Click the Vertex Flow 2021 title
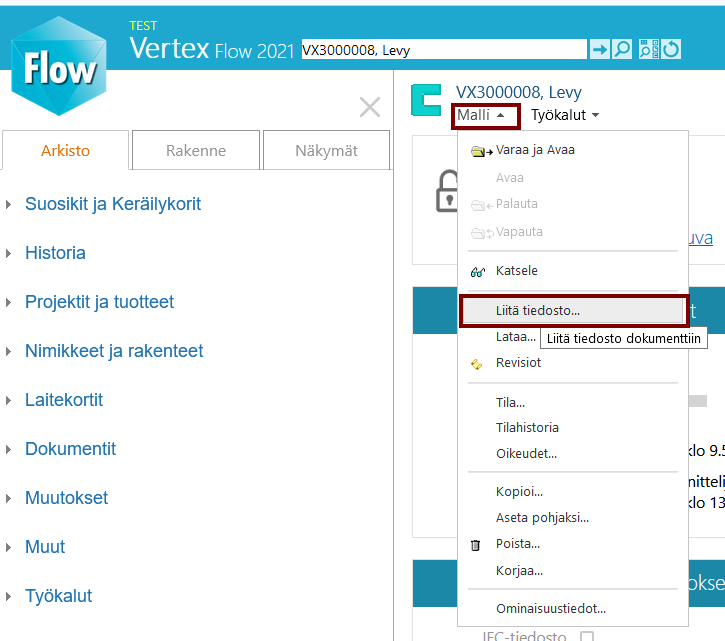This screenshot has height=641, width=725. coord(212,49)
